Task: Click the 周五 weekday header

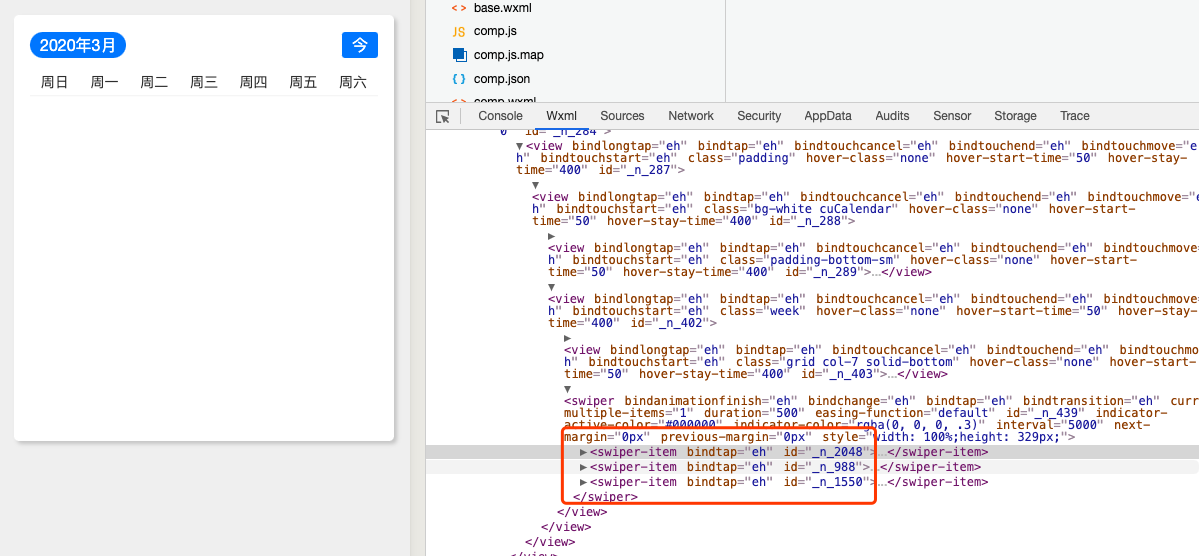Action: click(303, 82)
